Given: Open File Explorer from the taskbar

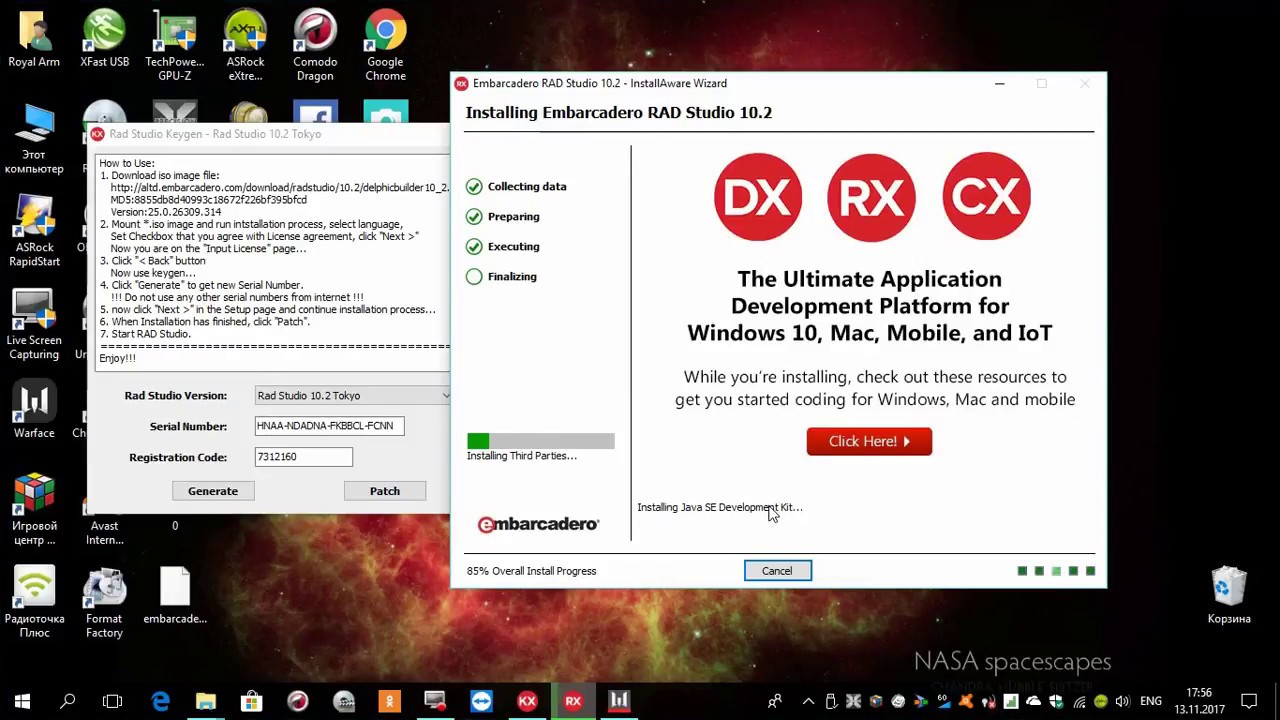Looking at the screenshot, I should pos(205,701).
